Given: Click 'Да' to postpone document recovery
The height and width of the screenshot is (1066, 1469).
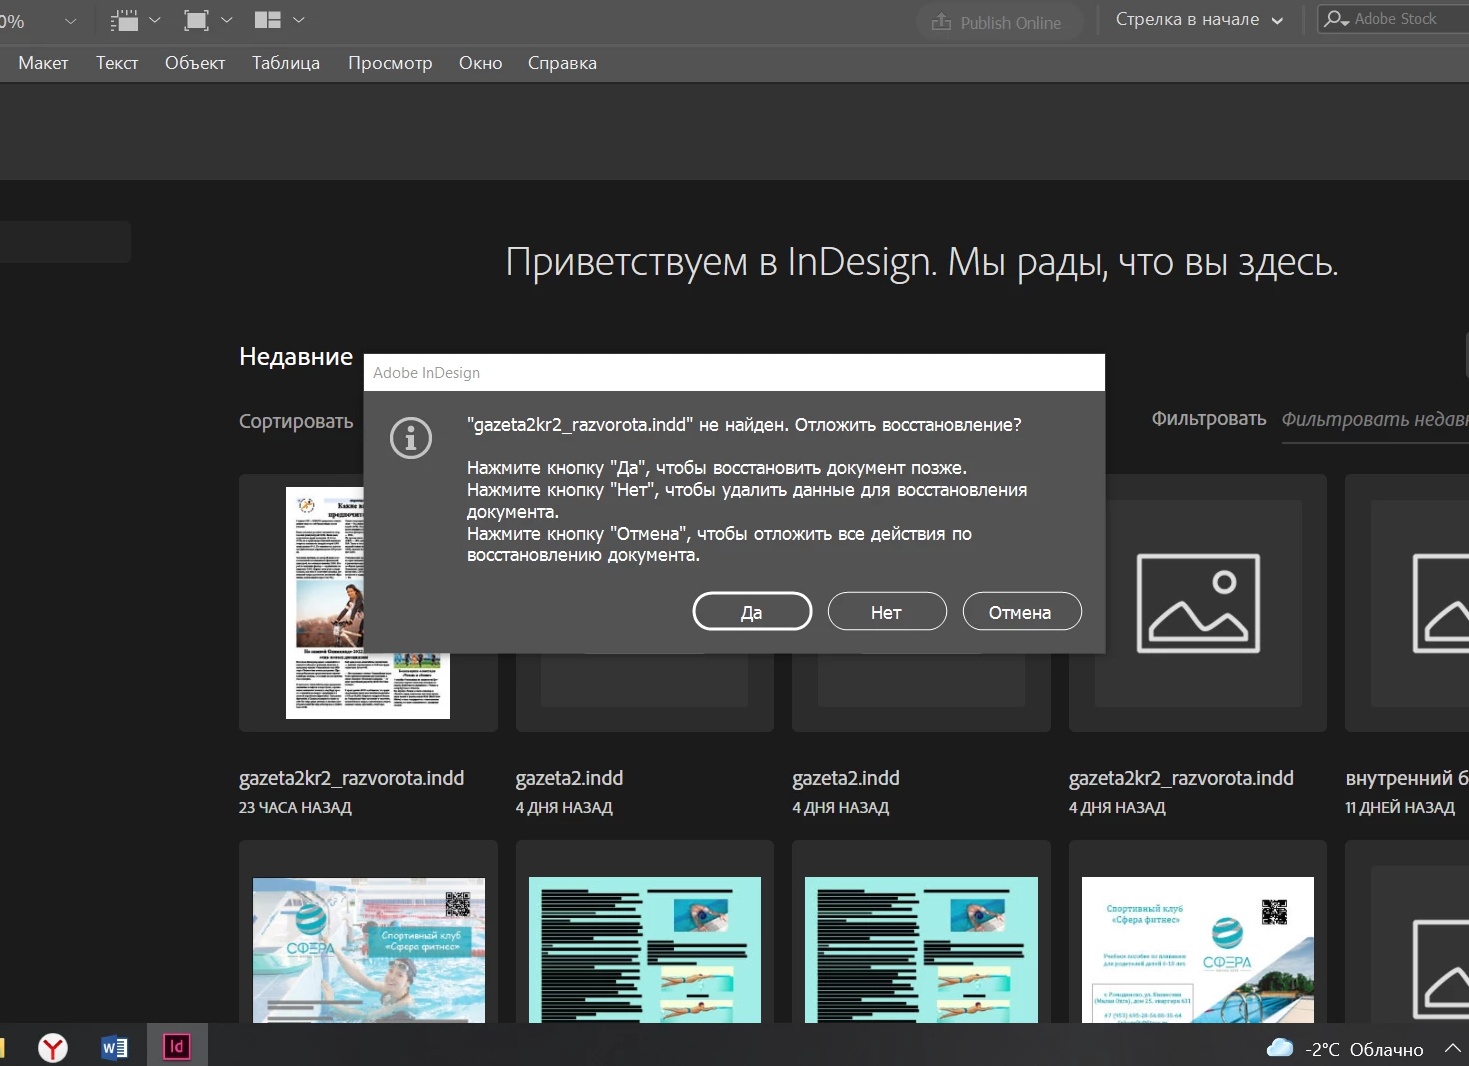Looking at the screenshot, I should [x=752, y=612].
